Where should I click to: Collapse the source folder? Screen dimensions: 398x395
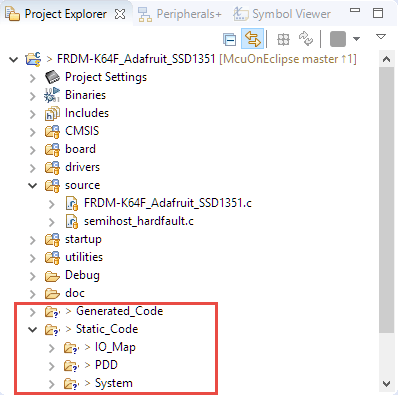[x=33, y=185]
